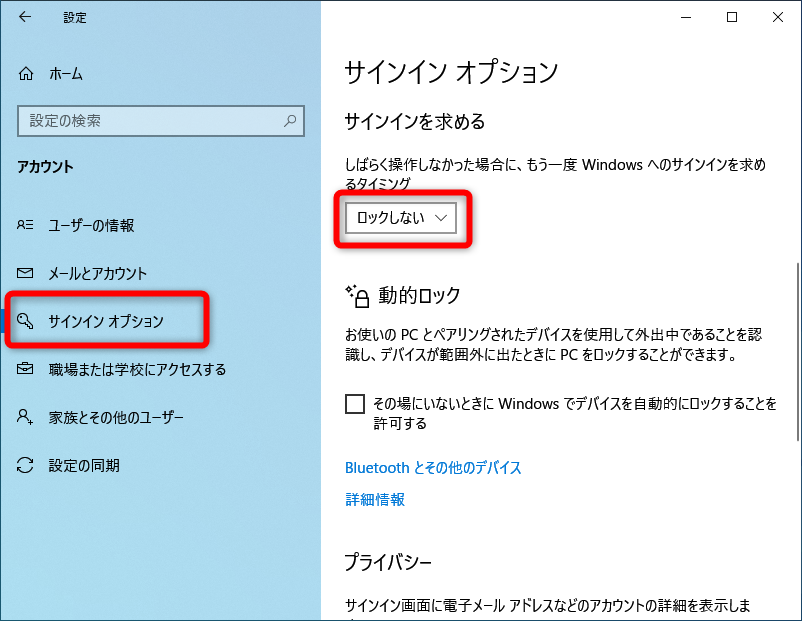802x621 pixels.
Task: Follow the 詳細情報 link
Action: (x=375, y=499)
